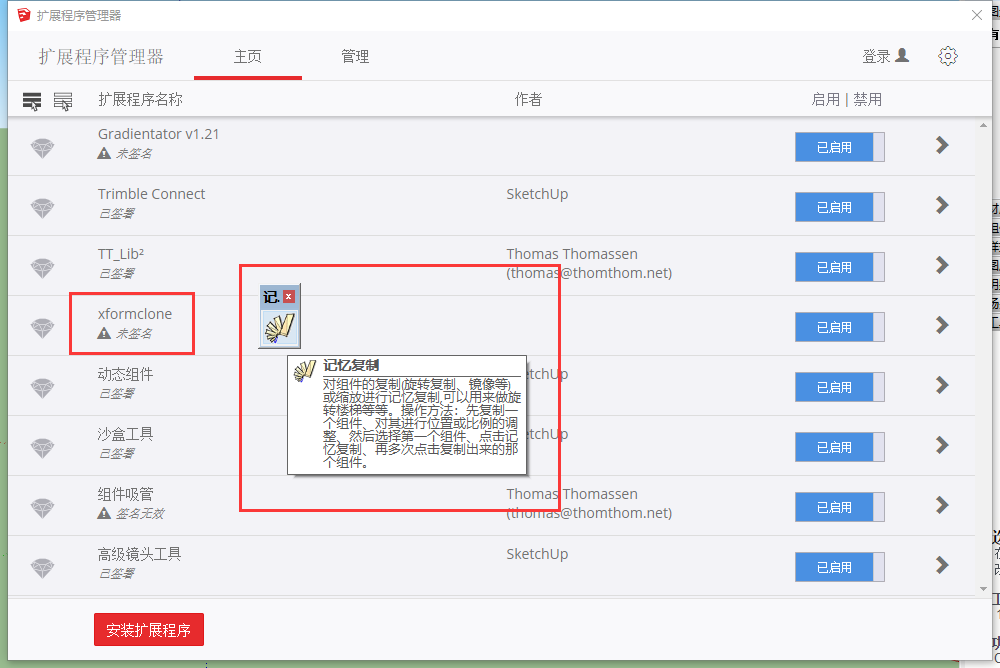This screenshot has width=1000, height=668.
Task: Click SketchUp author text for 高级镜头工具
Action: point(537,554)
